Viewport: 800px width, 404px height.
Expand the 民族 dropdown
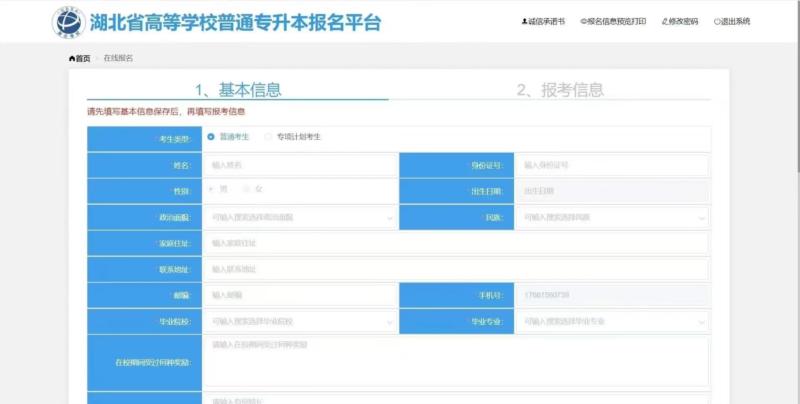pos(612,217)
